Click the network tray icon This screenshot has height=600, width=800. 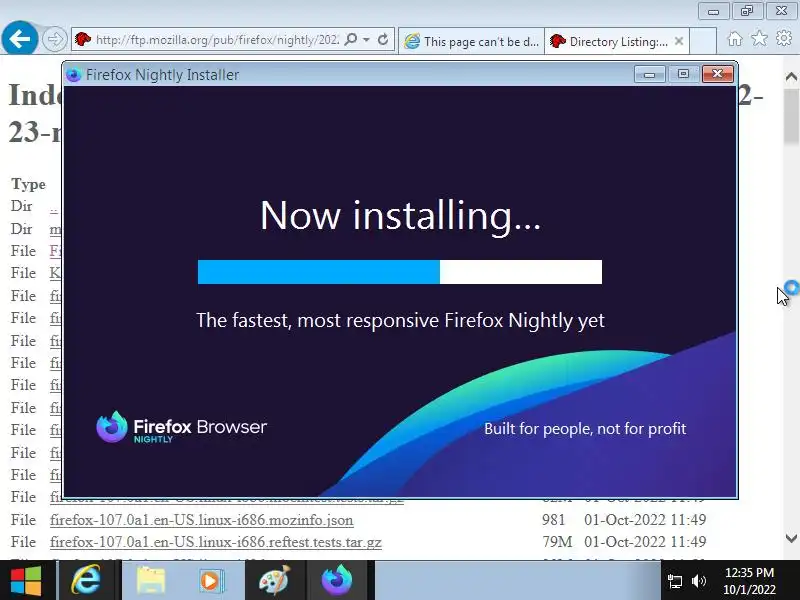tap(674, 581)
